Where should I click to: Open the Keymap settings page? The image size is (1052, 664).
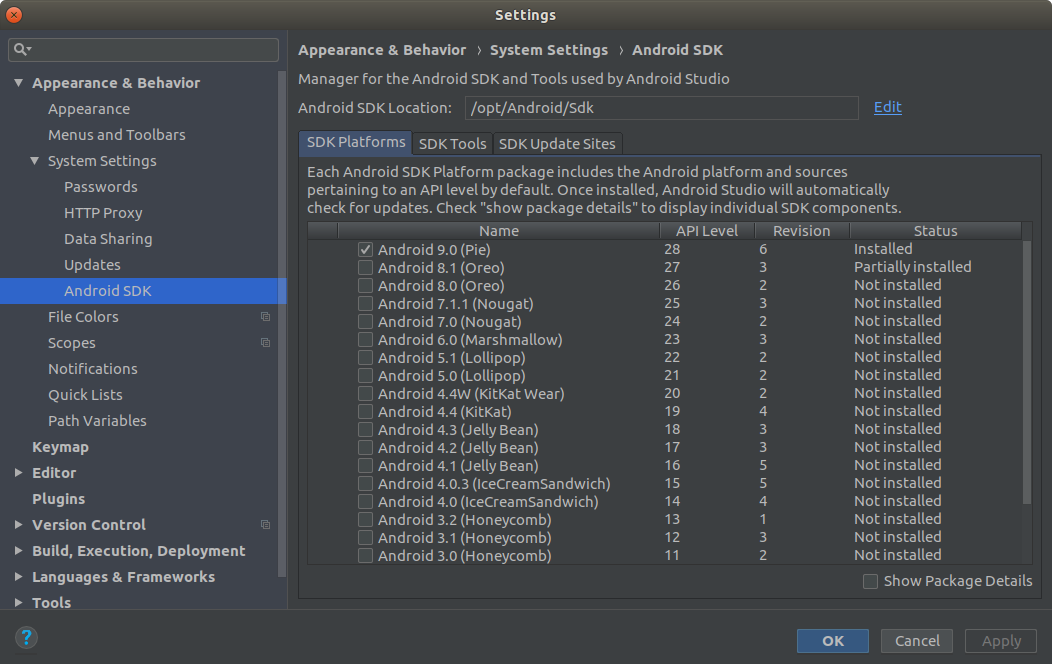60,447
